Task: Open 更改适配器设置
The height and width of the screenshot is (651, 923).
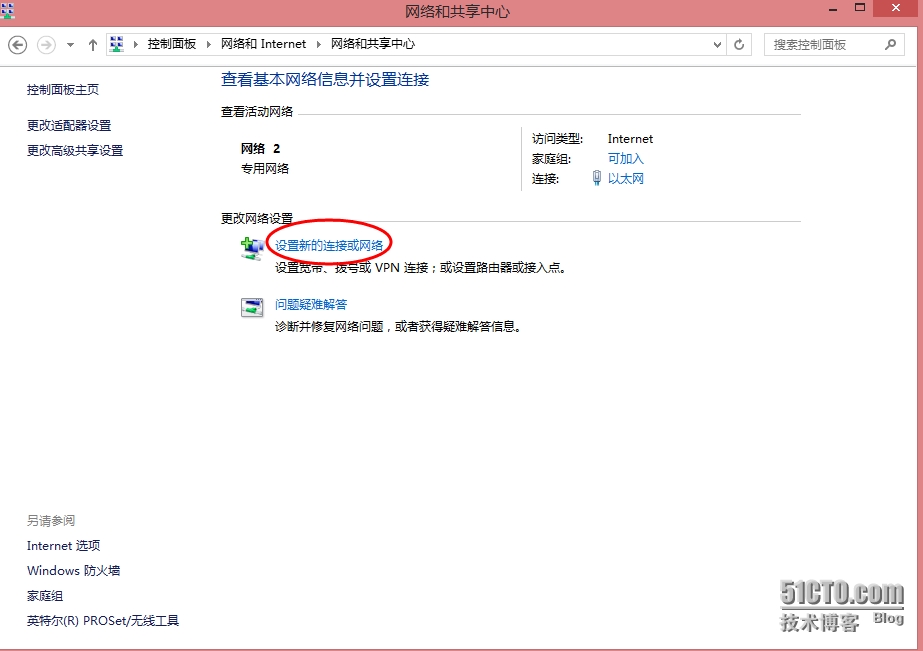Action: coord(69,125)
